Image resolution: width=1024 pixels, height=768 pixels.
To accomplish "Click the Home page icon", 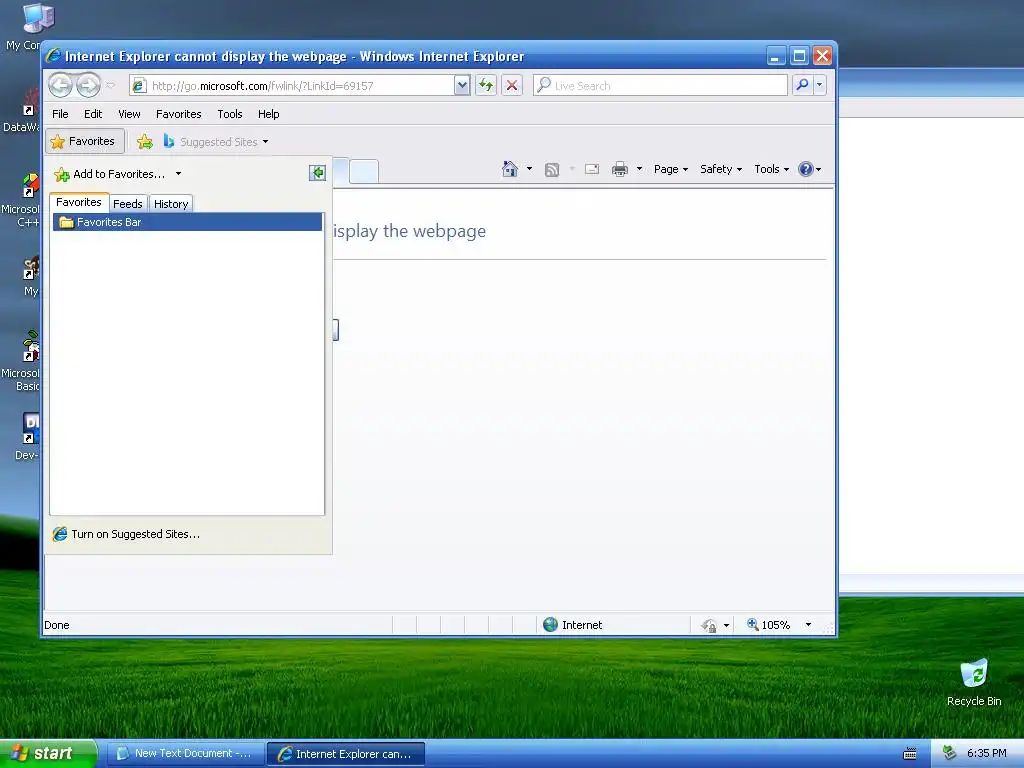I will click(510, 169).
